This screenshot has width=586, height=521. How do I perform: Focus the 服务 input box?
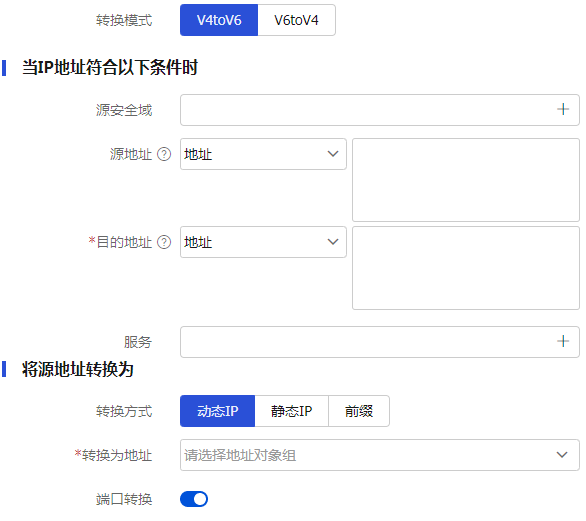[x=380, y=342]
